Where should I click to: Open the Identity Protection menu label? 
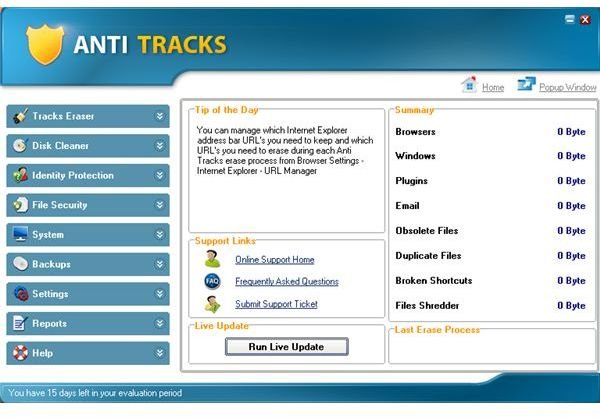click(x=73, y=175)
